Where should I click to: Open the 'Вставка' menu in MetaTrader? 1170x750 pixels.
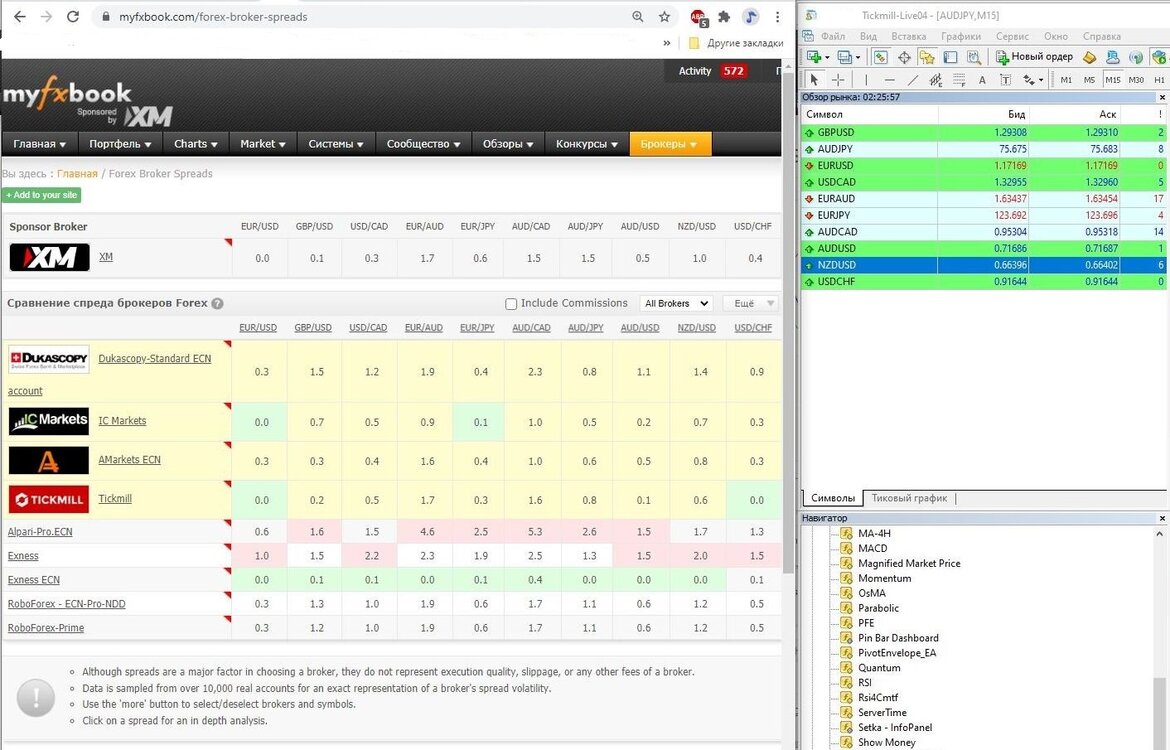[908, 36]
